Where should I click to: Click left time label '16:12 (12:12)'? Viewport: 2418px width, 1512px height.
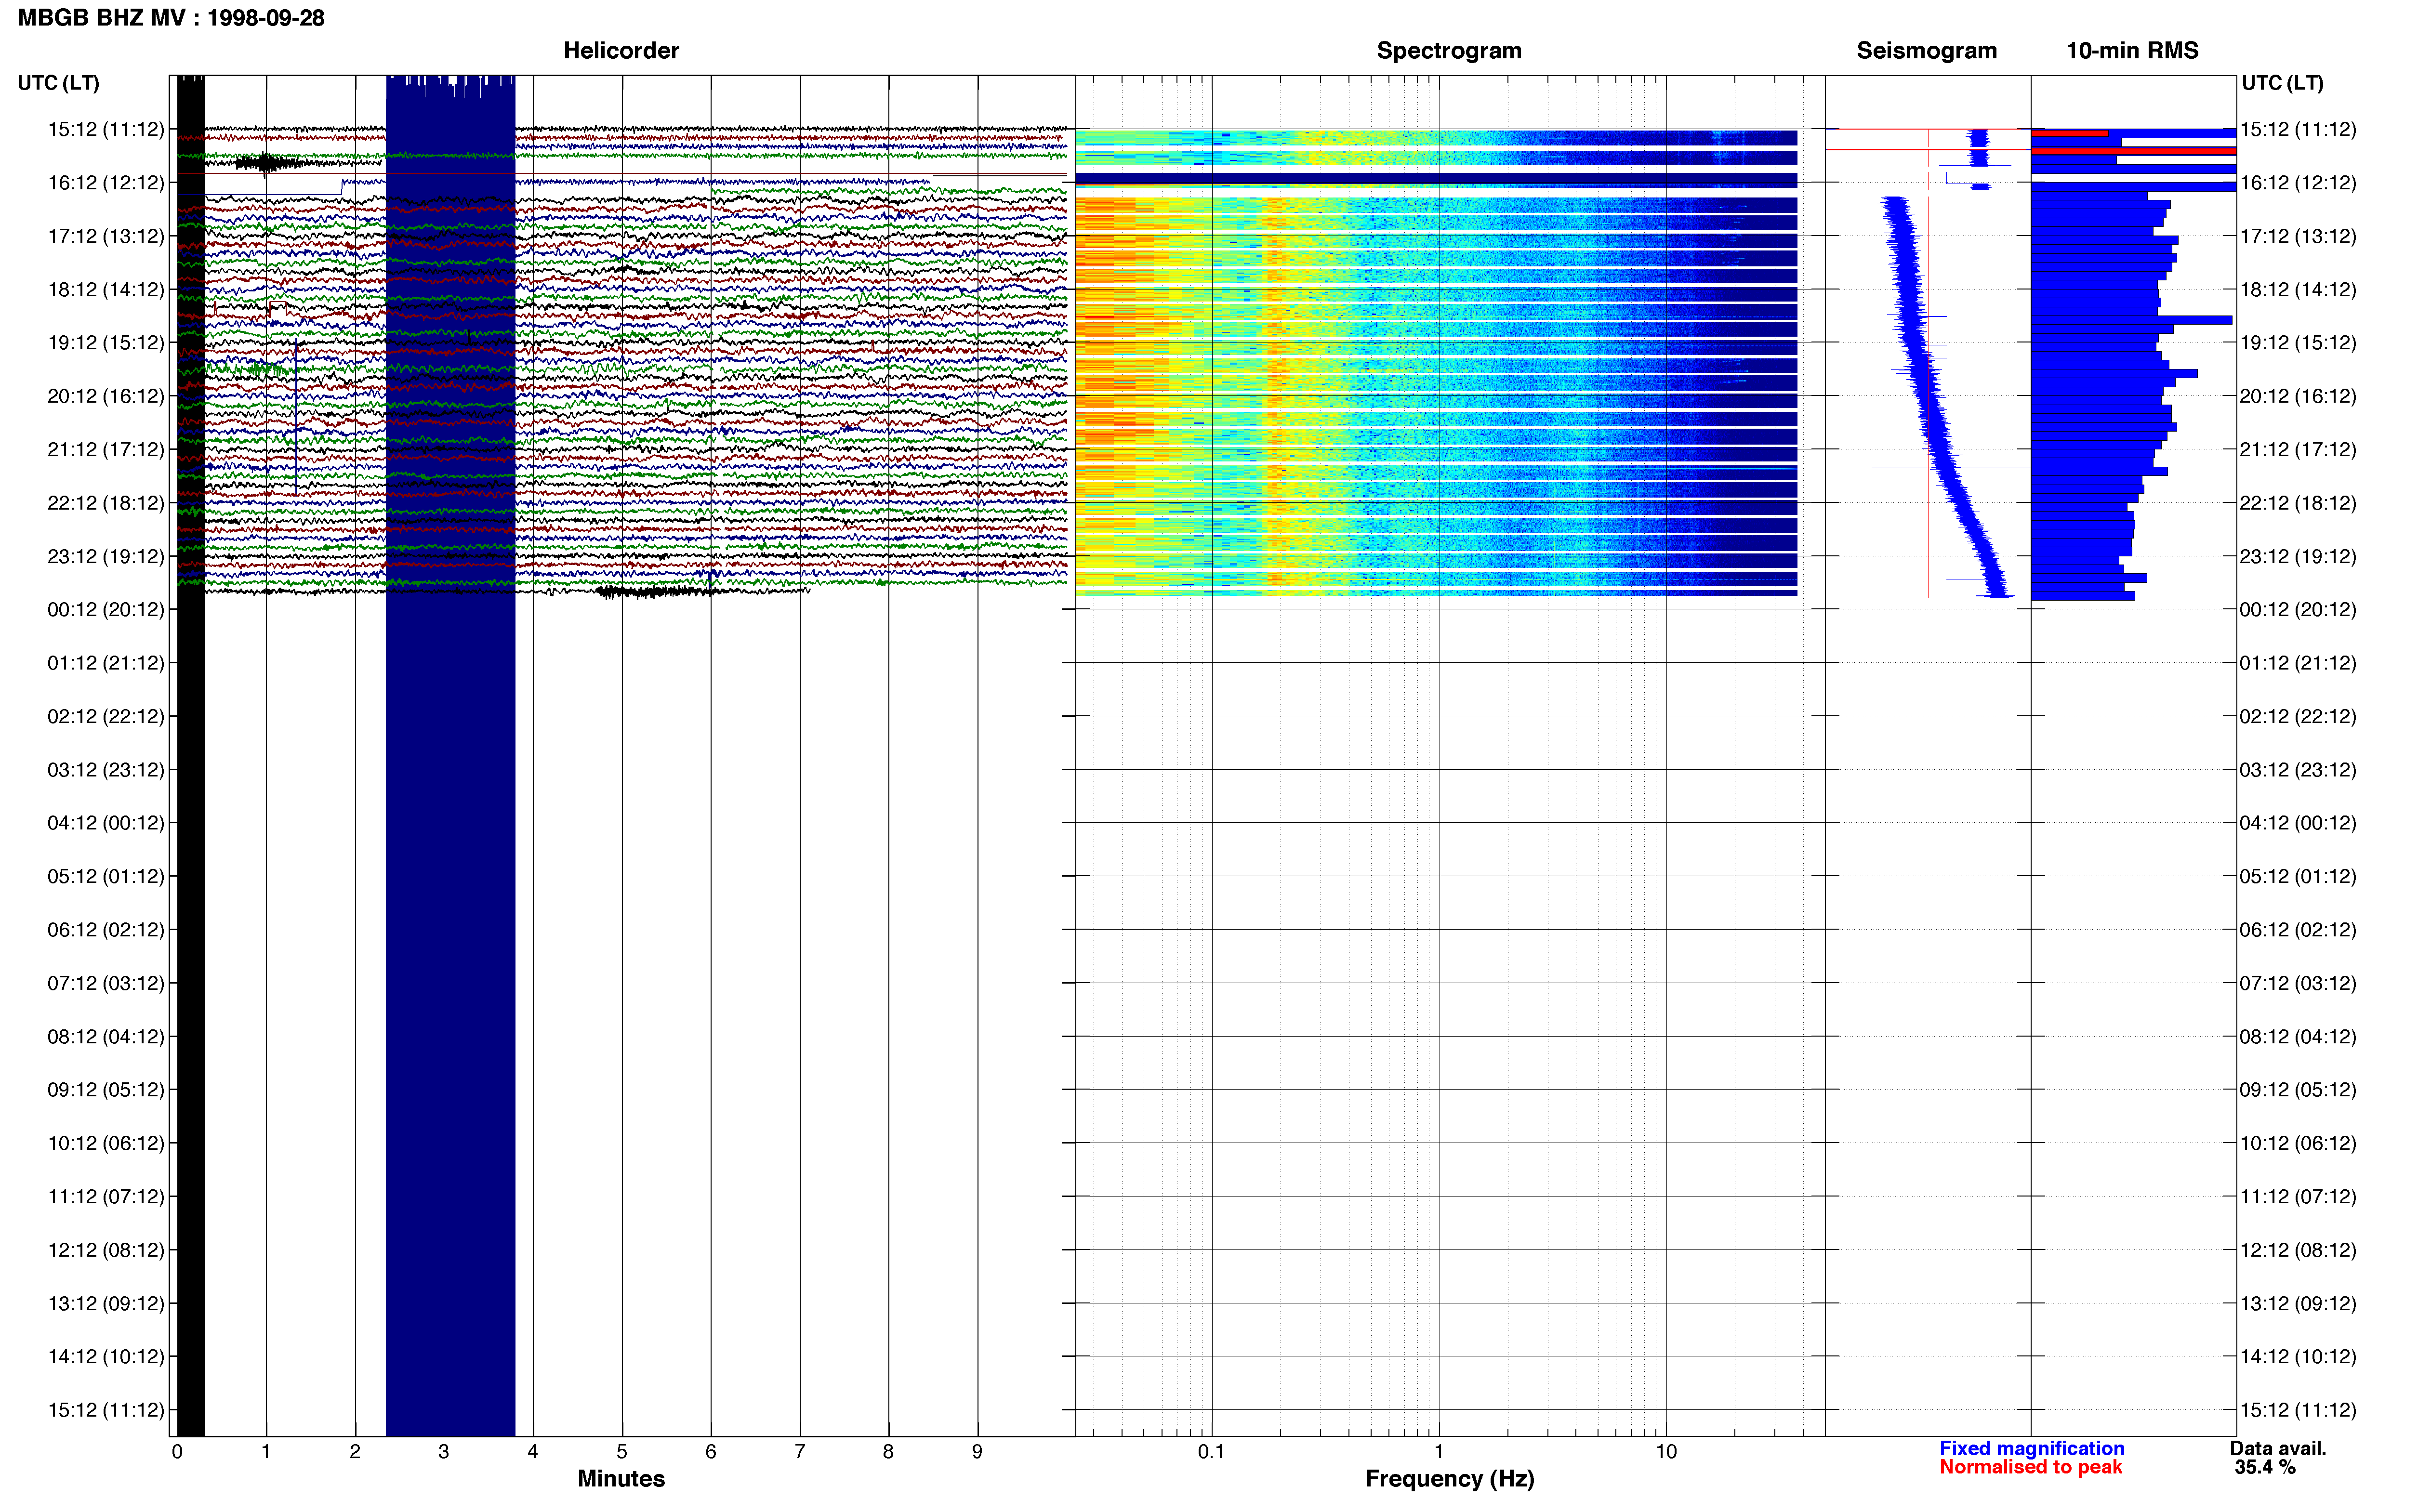point(106,183)
